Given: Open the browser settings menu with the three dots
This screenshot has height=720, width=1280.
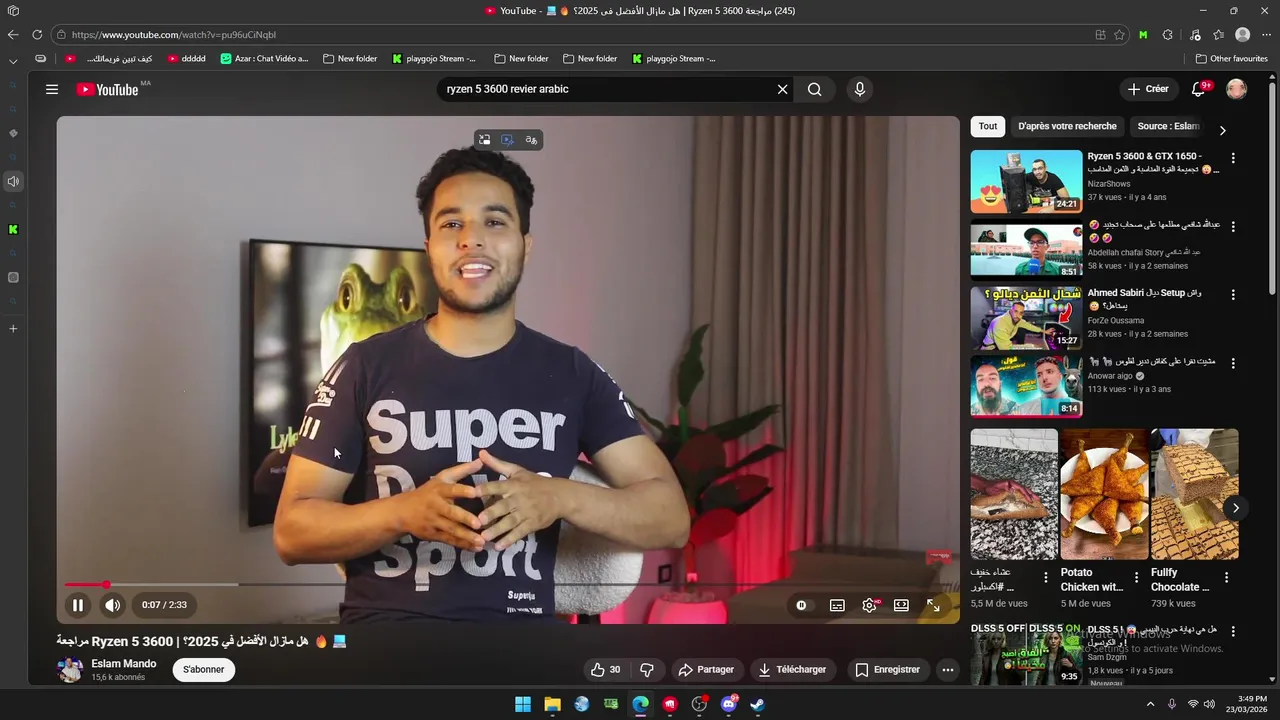Looking at the screenshot, I should pyautogui.click(x=1267, y=34).
